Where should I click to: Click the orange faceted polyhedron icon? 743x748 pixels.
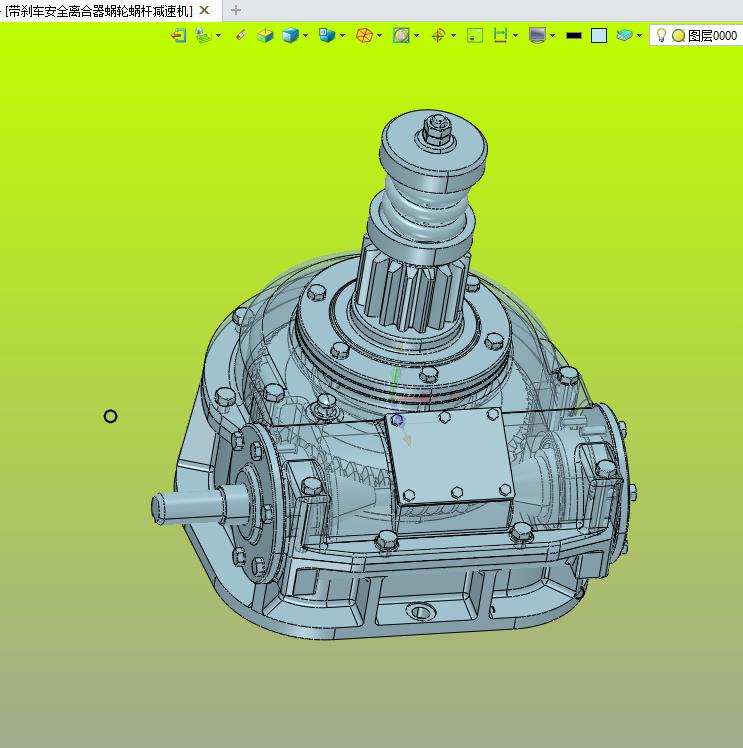coord(364,35)
